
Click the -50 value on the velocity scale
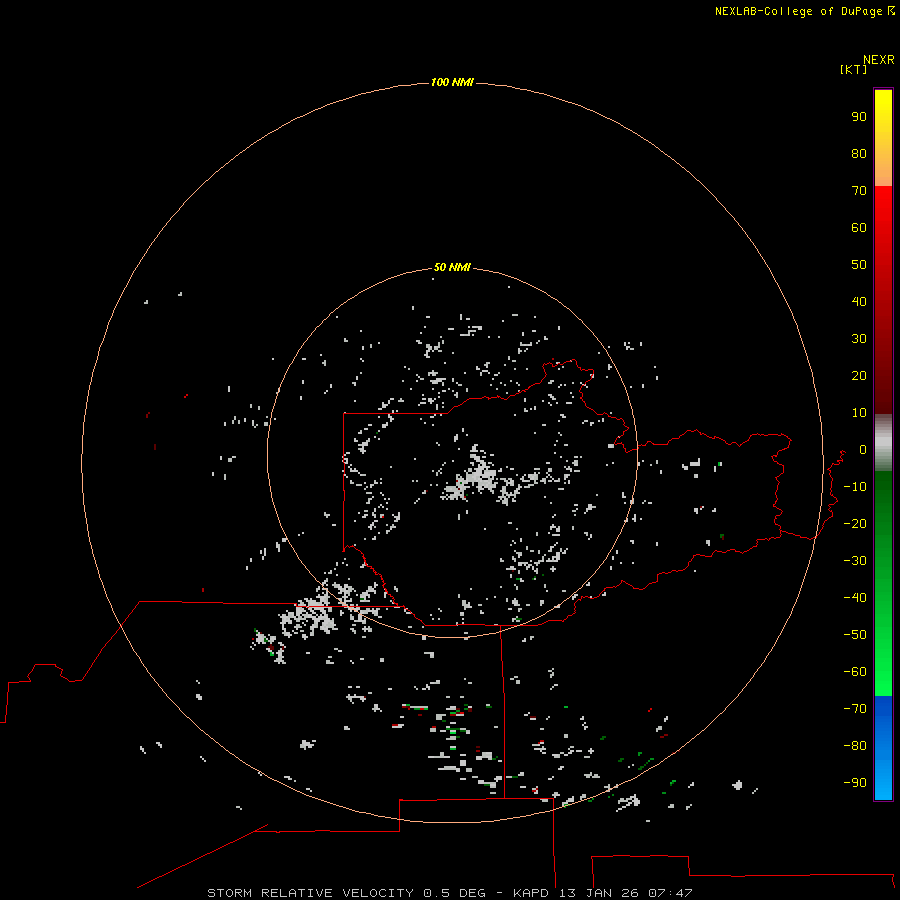pyautogui.click(x=855, y=634)
